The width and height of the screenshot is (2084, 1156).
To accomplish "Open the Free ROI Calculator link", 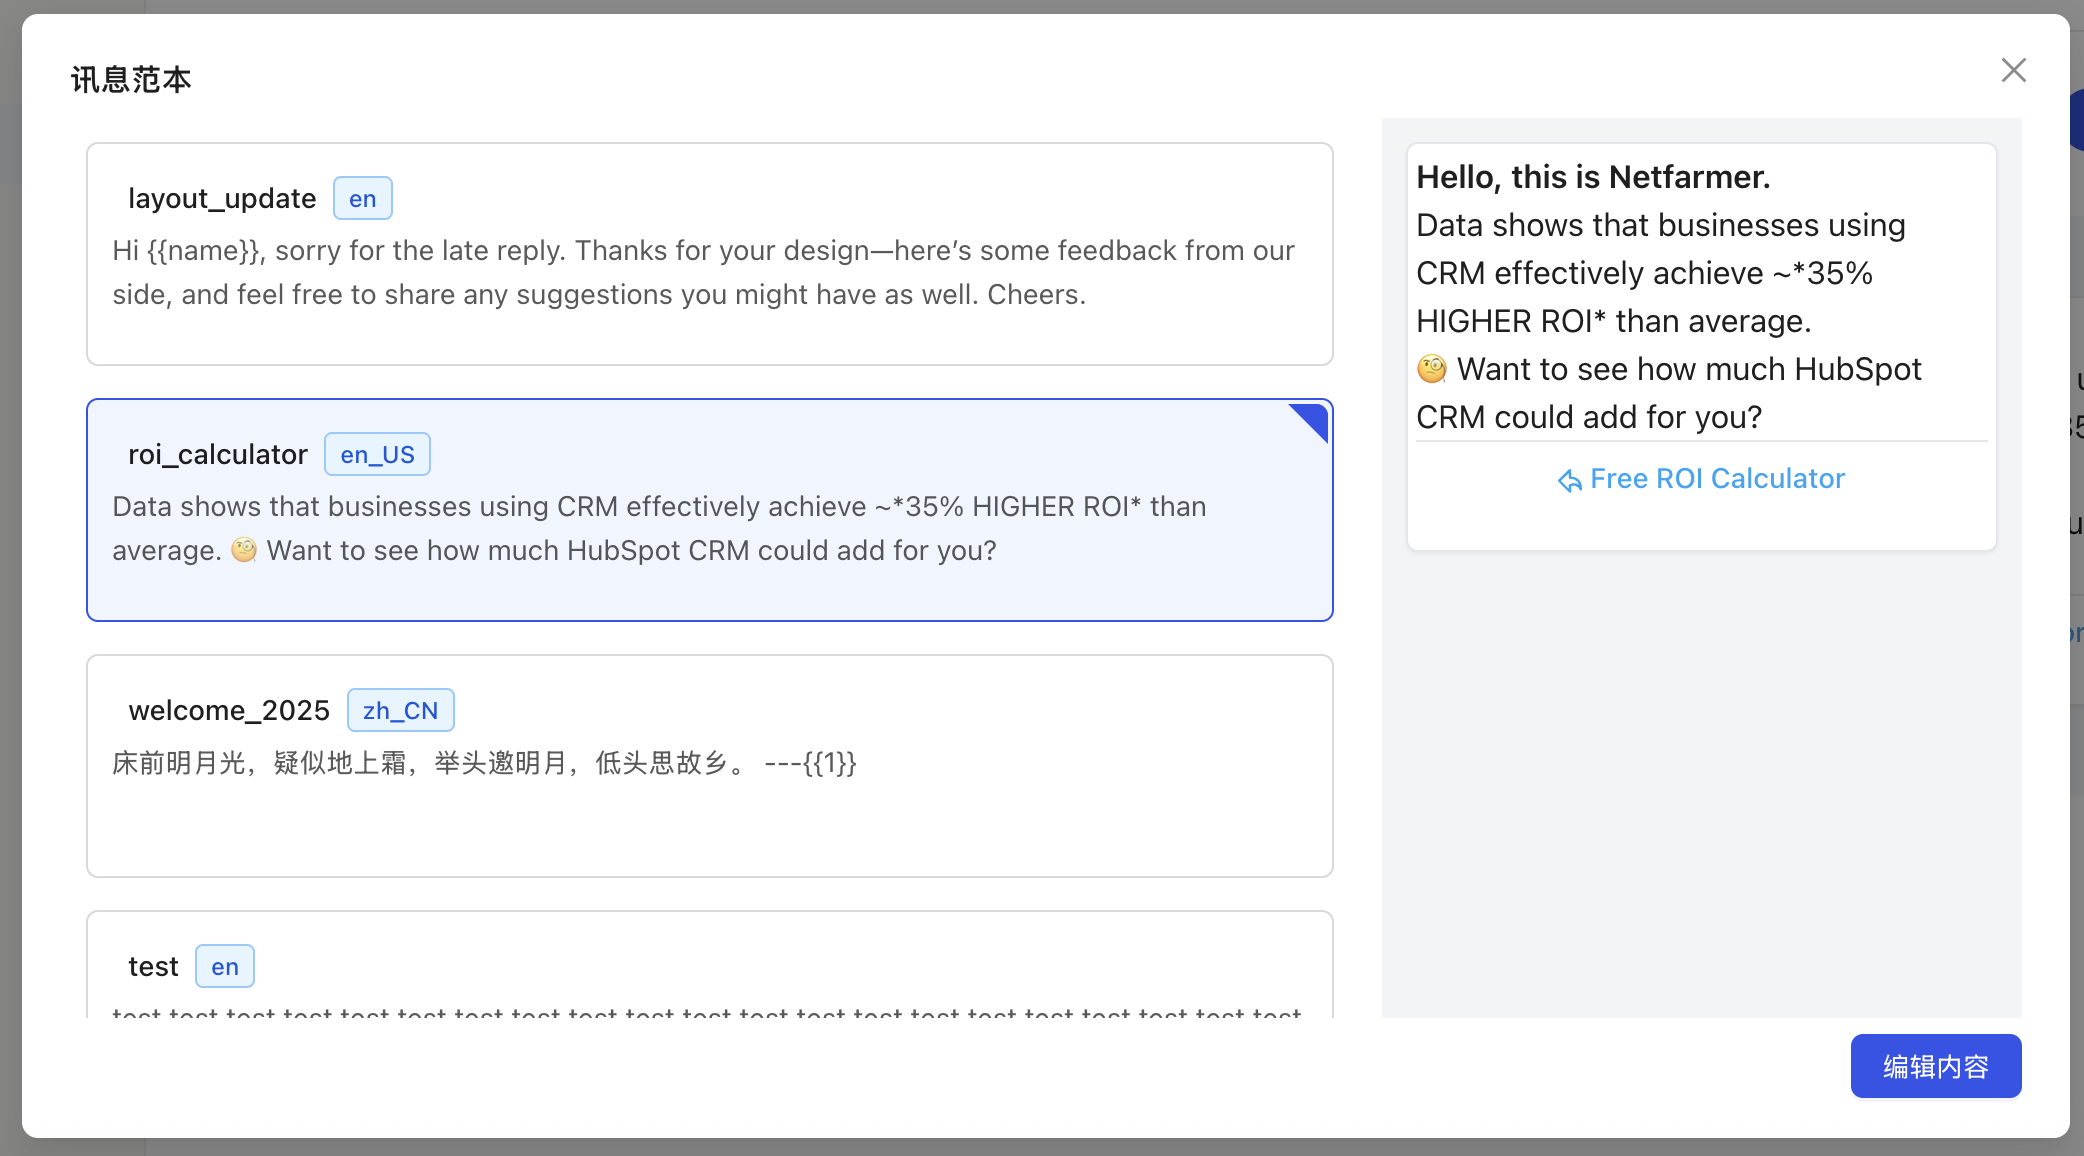I will [x=1716, y=479].
